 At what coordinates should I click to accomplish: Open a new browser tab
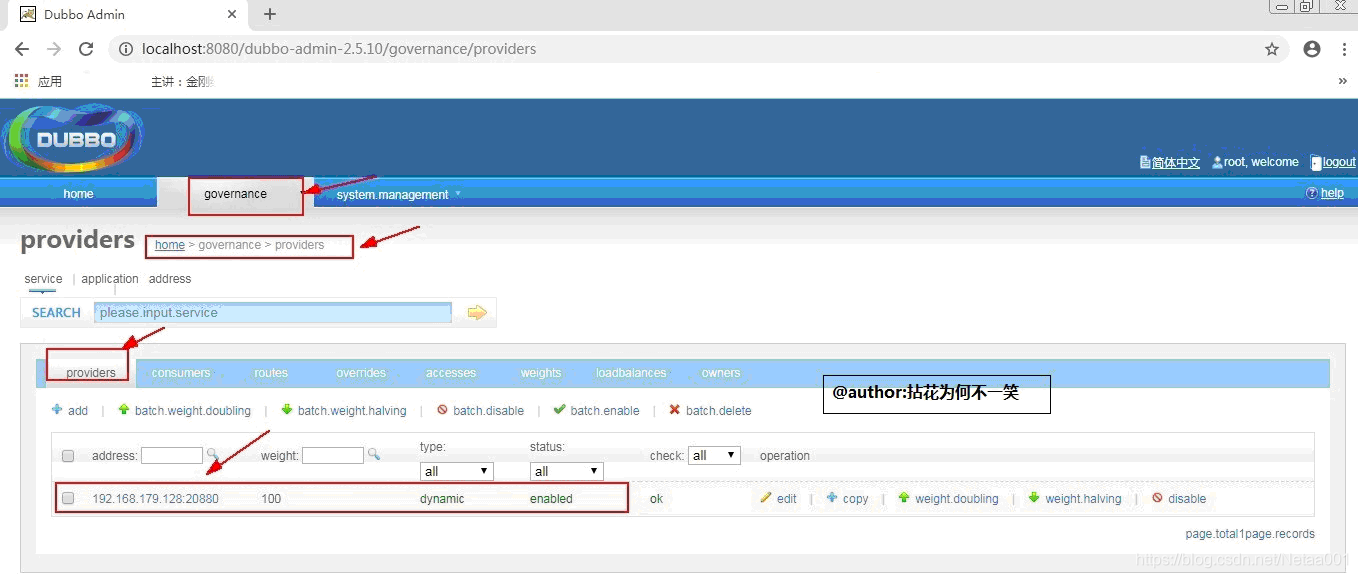coord(270,14)
